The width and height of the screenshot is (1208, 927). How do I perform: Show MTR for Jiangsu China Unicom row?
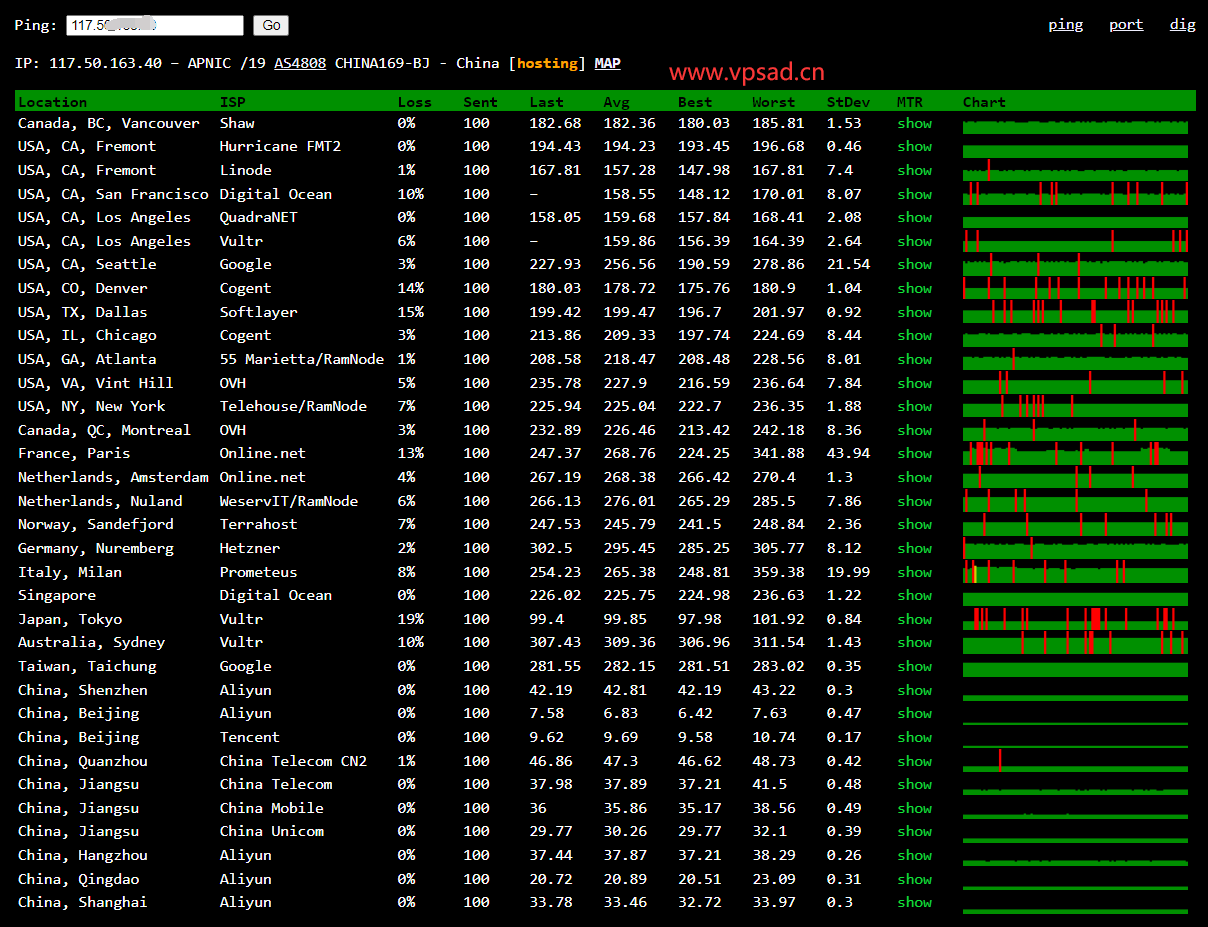(x=914, y=831)
